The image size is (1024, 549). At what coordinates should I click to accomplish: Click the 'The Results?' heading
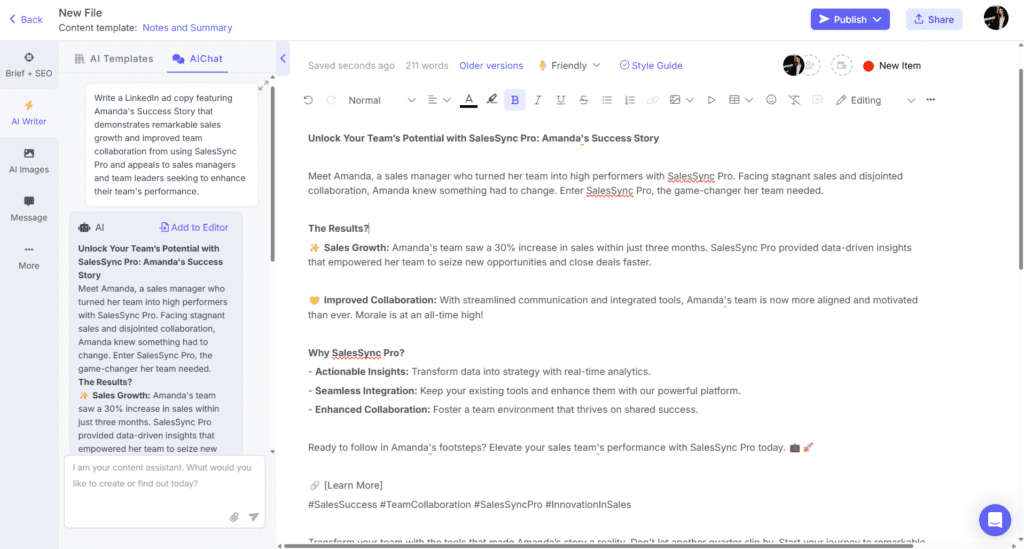338,228
